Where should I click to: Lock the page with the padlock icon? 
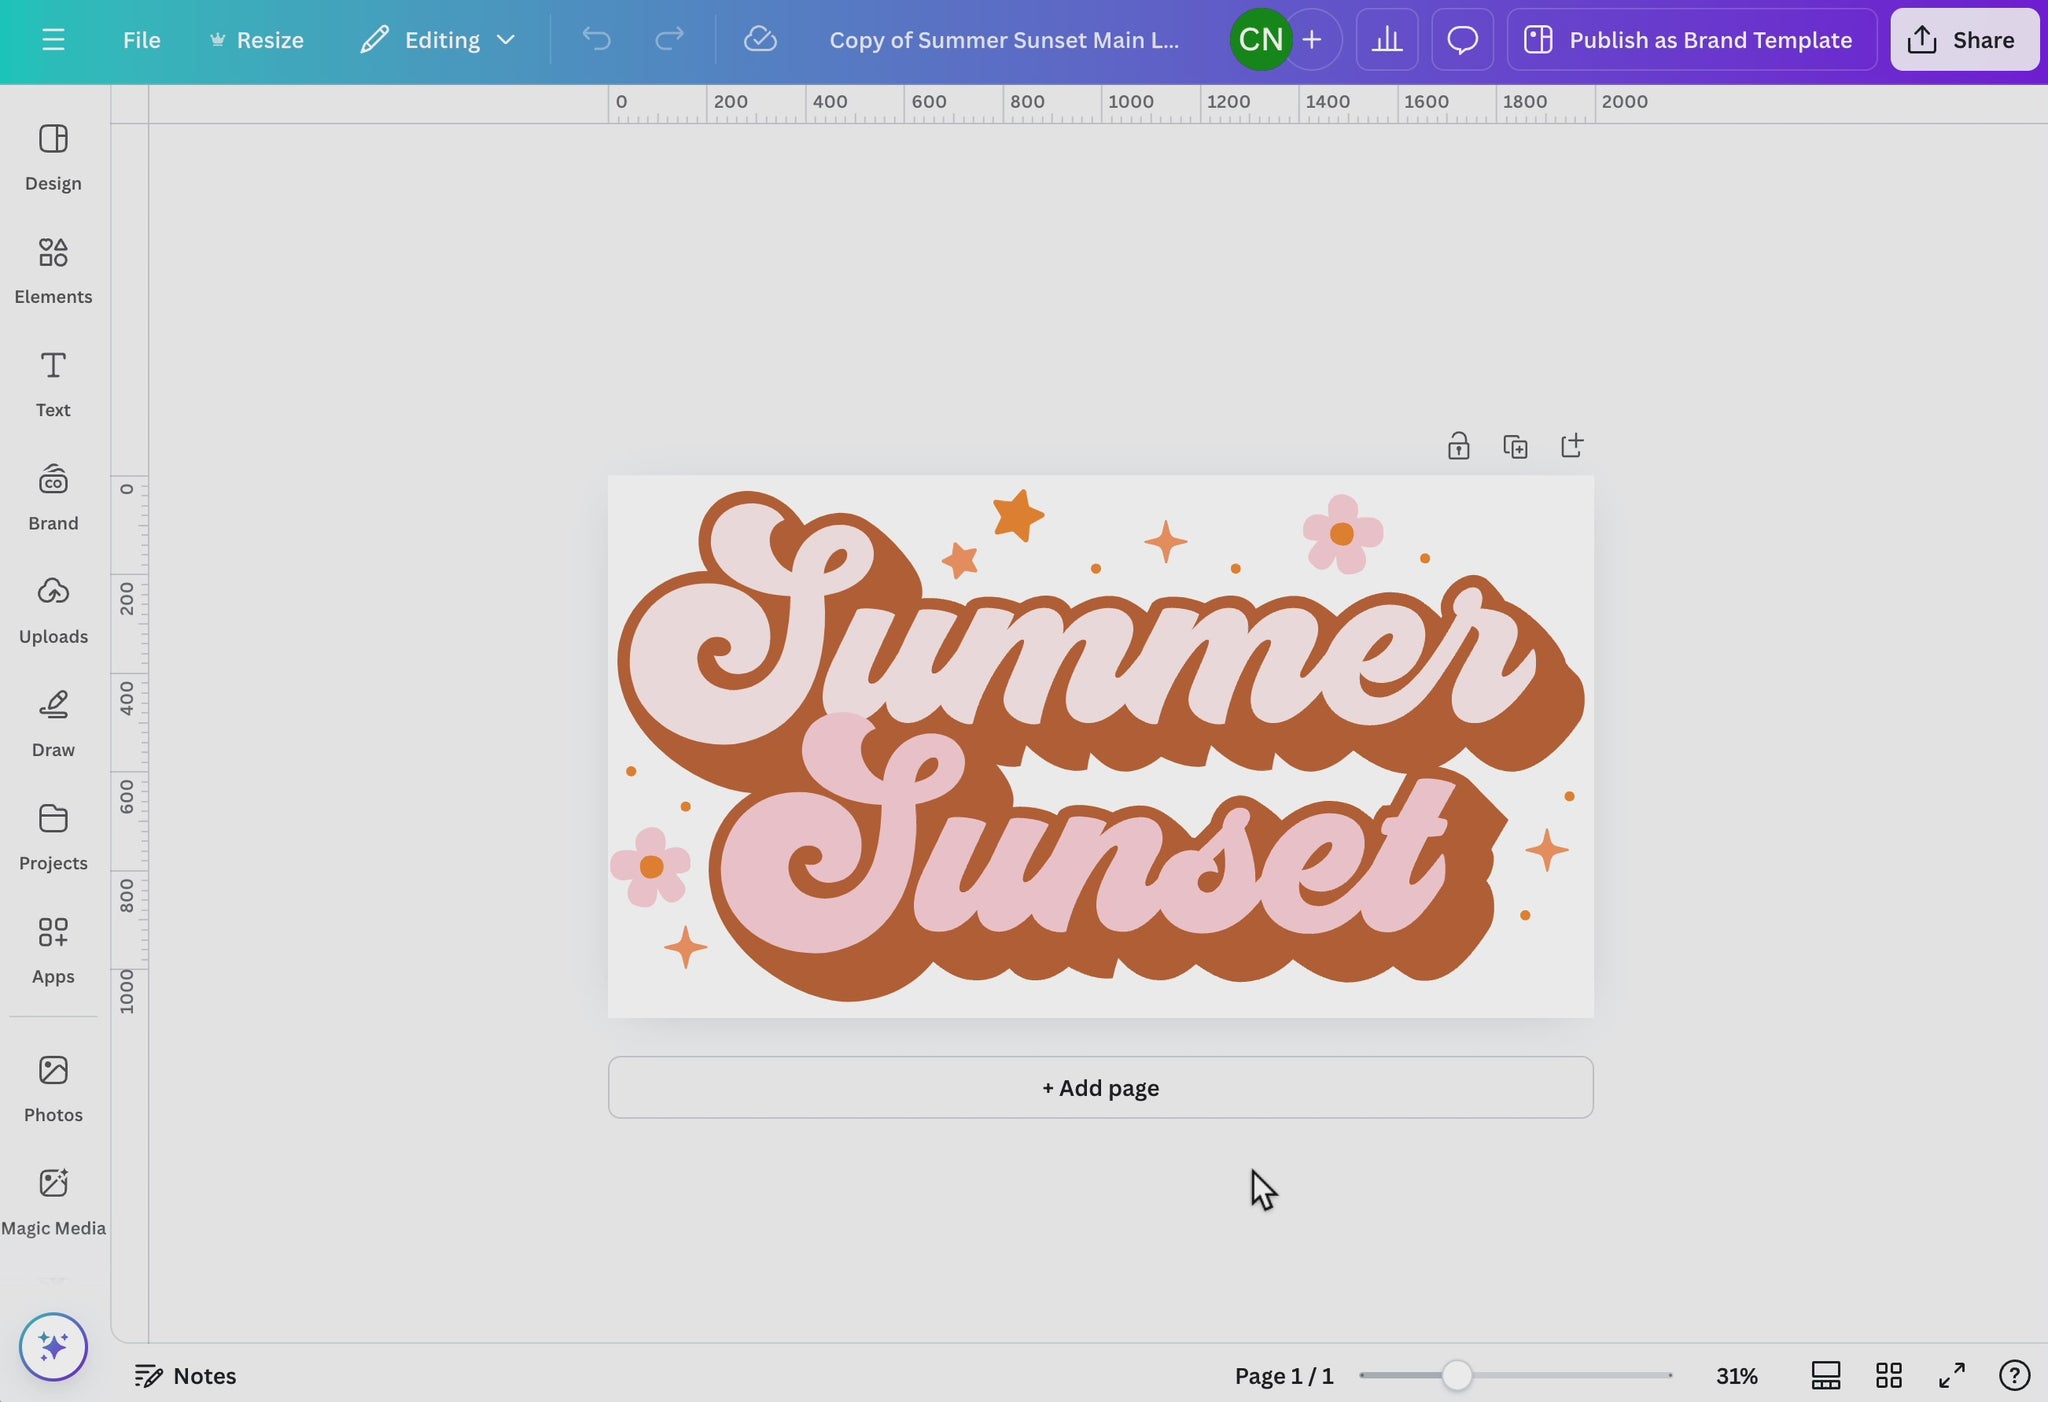(1458, 446)
